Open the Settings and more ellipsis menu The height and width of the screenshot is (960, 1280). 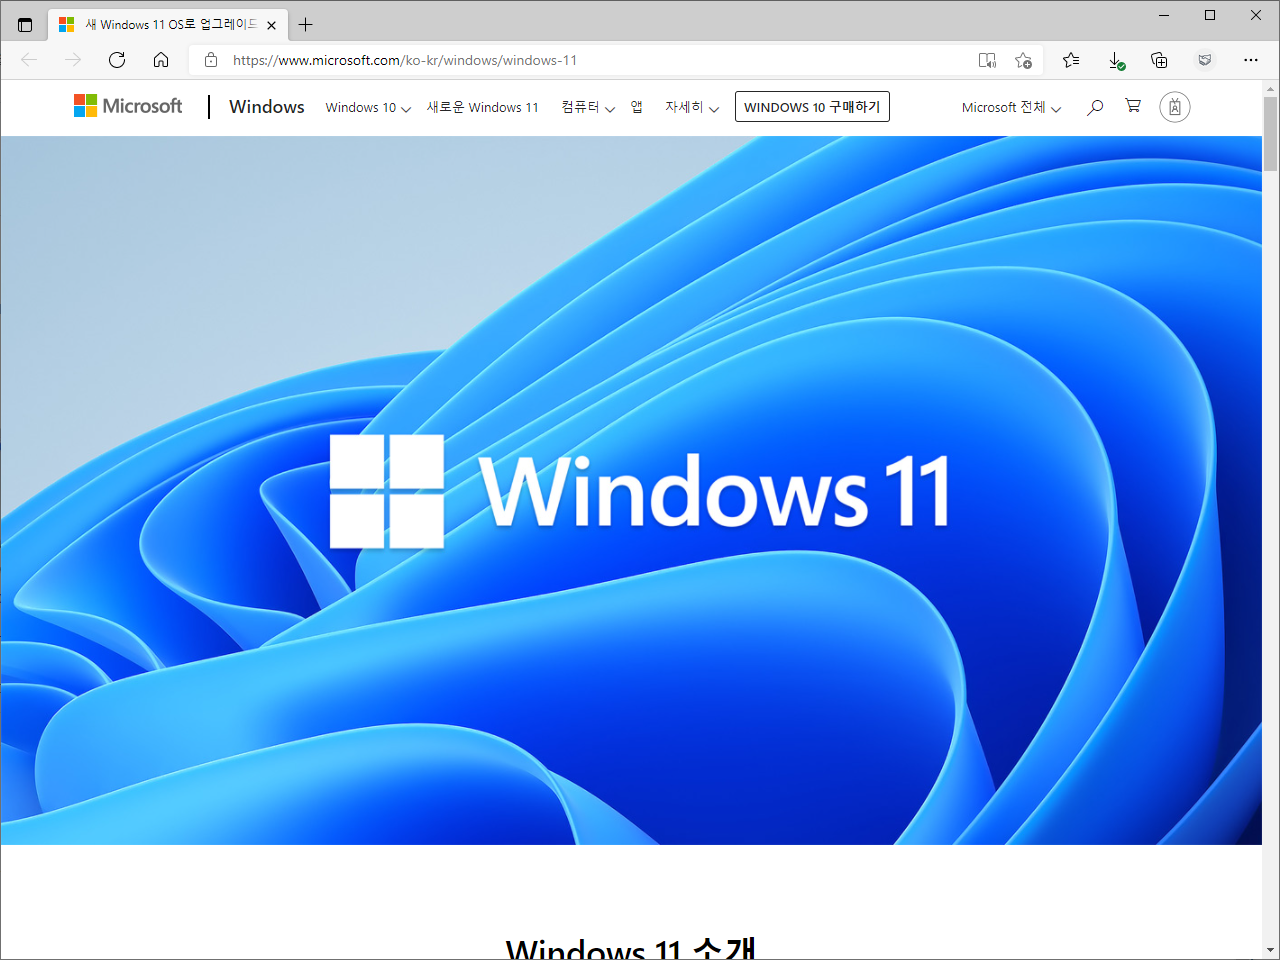(x=1250, y=60)
